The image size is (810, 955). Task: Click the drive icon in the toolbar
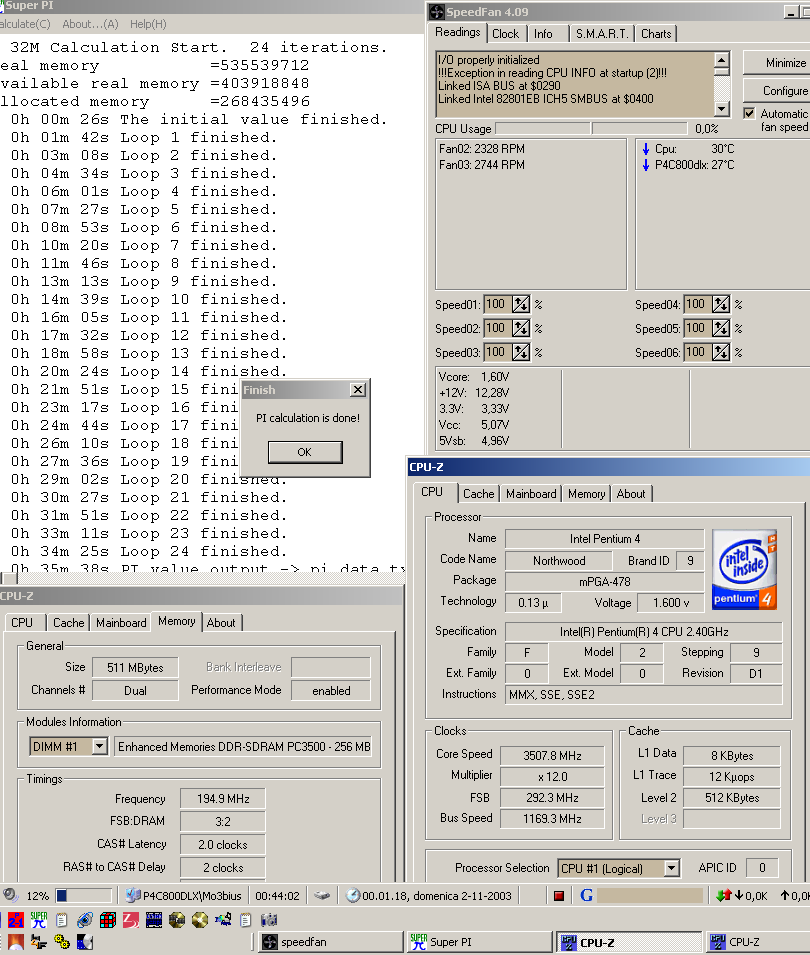tap(322, 895)
